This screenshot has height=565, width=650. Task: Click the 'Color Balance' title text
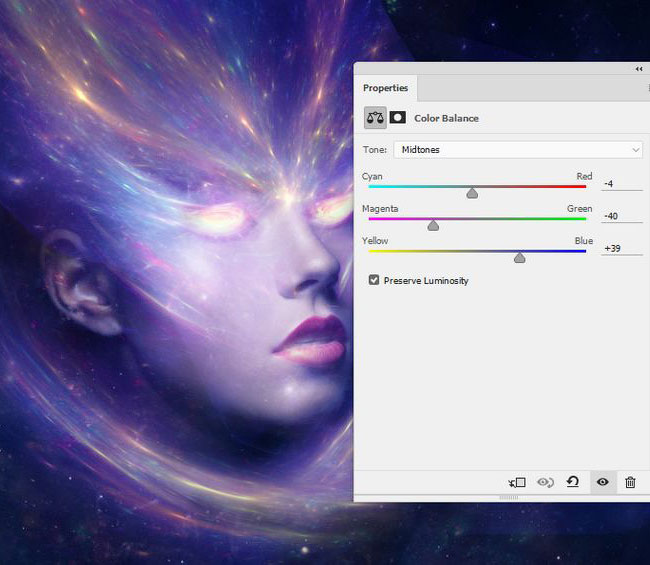click(x=446, y=118)
